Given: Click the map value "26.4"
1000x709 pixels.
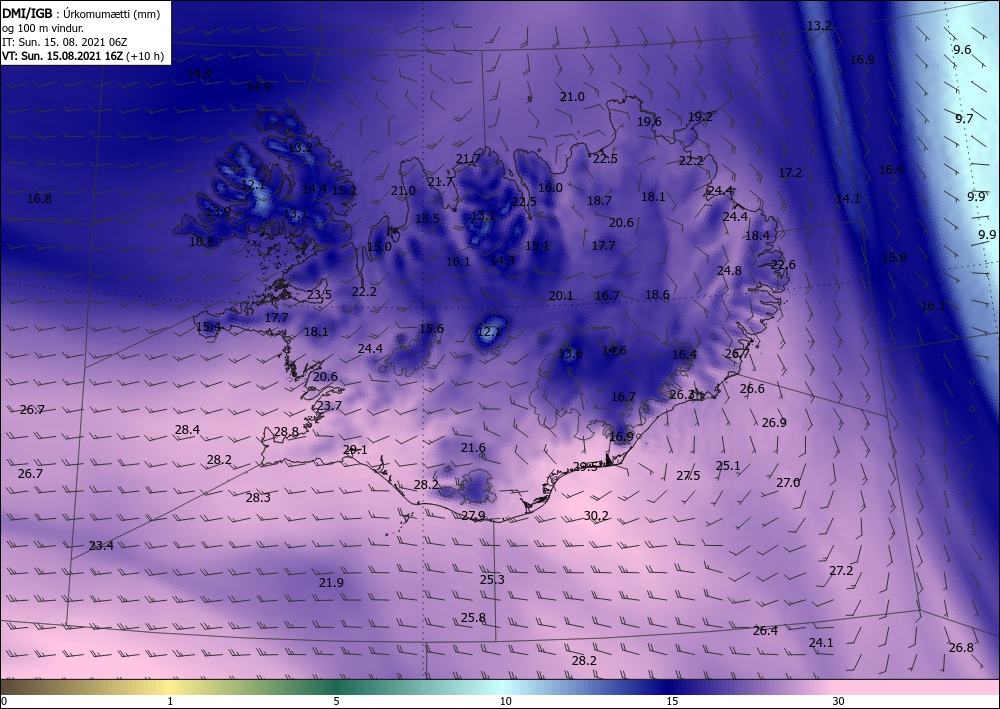Looking at the screenshot, I should point(765,631).
